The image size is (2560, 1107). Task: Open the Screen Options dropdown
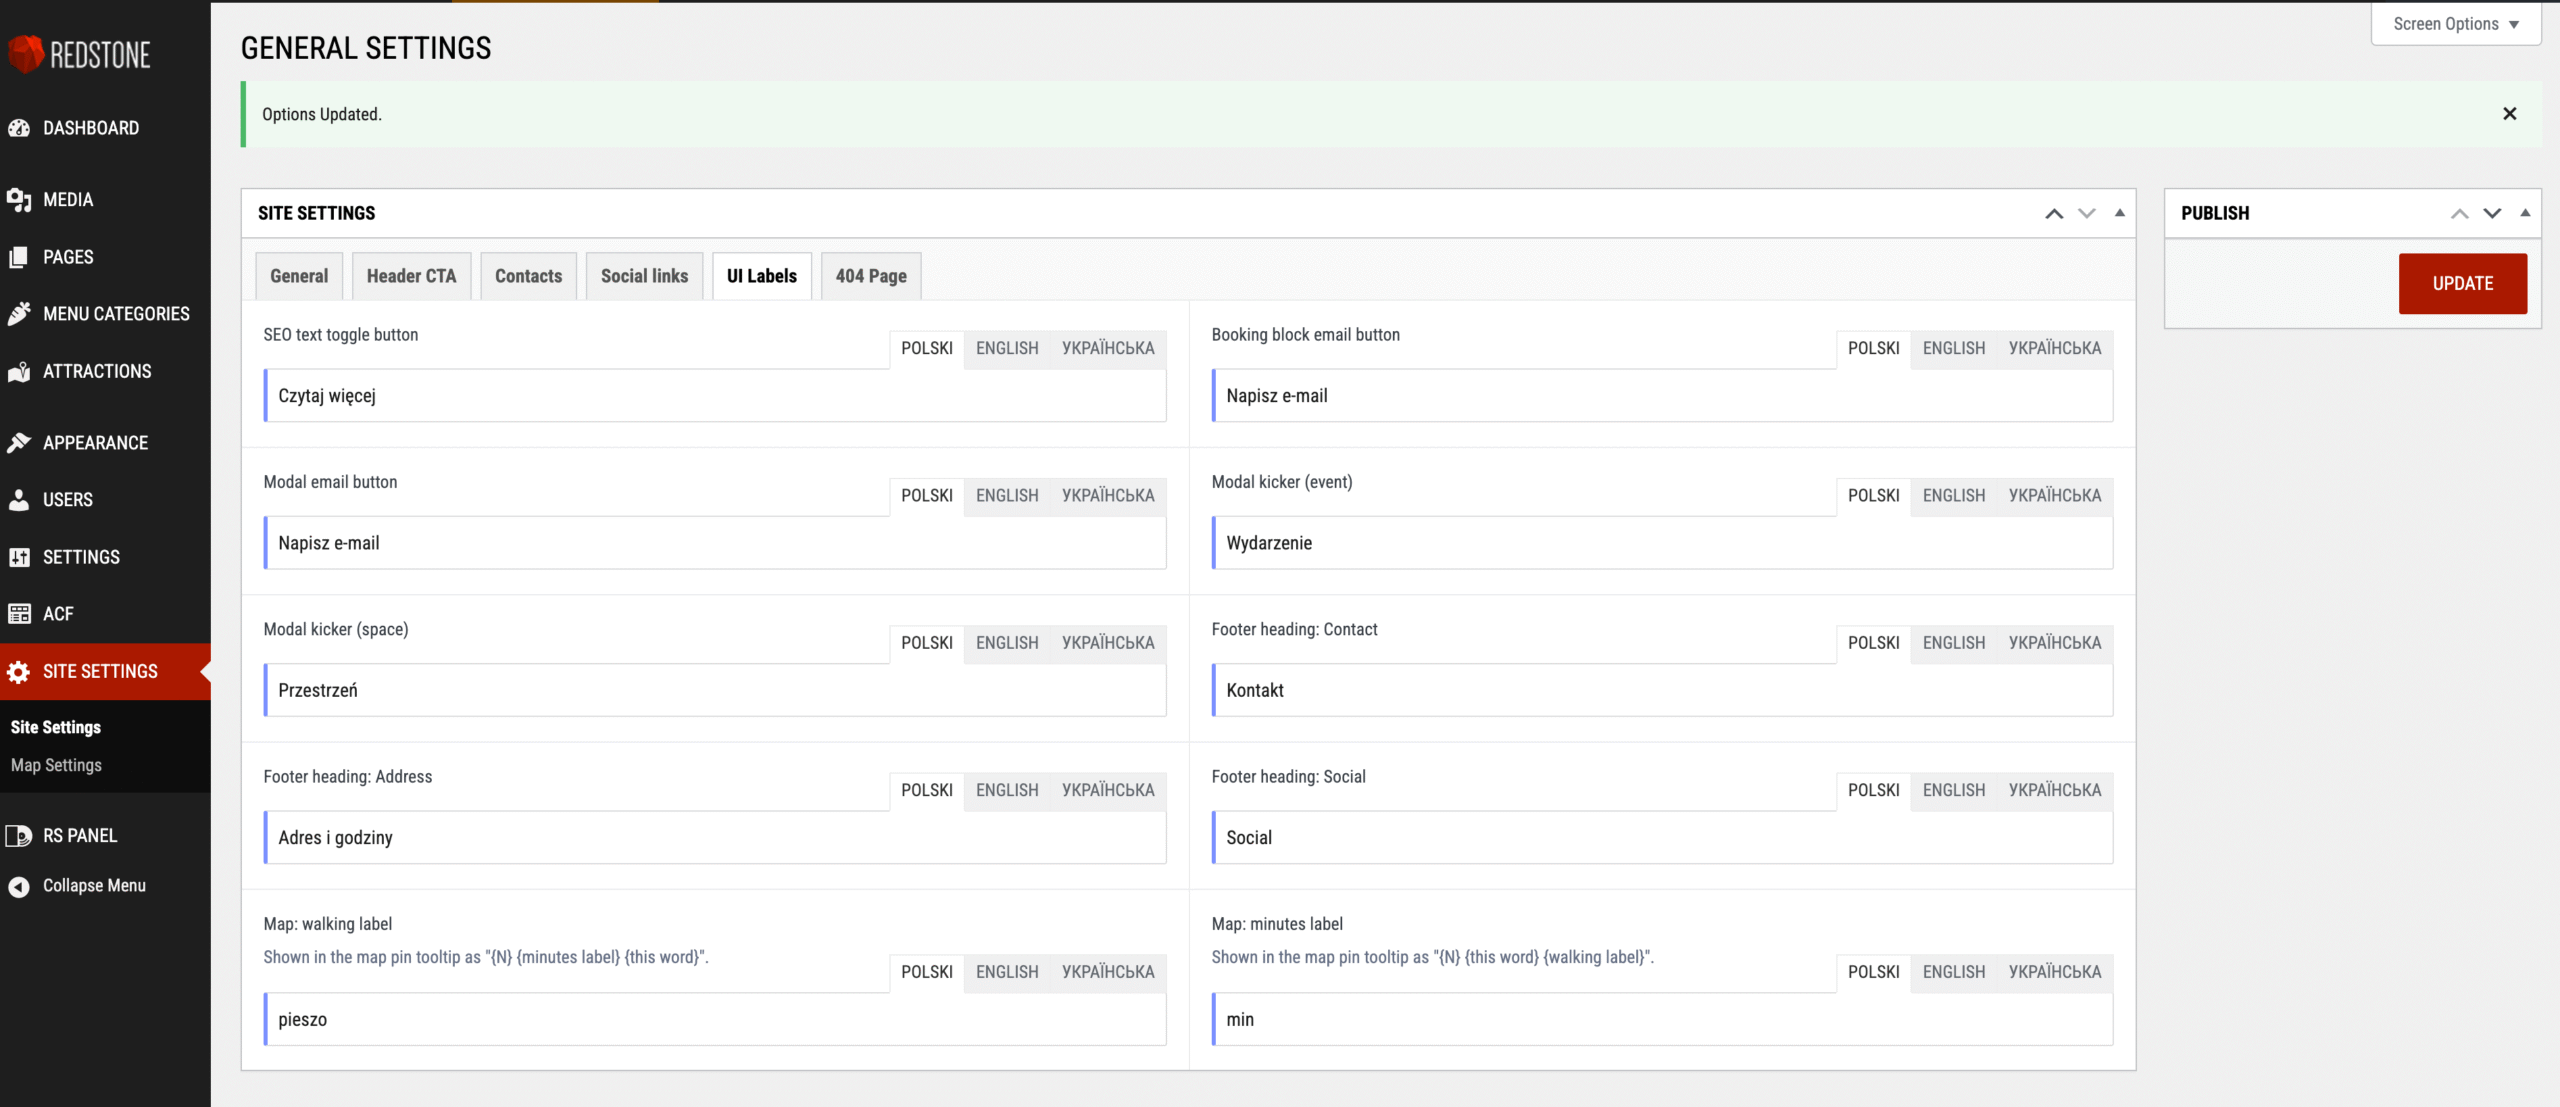point(2456,24)
